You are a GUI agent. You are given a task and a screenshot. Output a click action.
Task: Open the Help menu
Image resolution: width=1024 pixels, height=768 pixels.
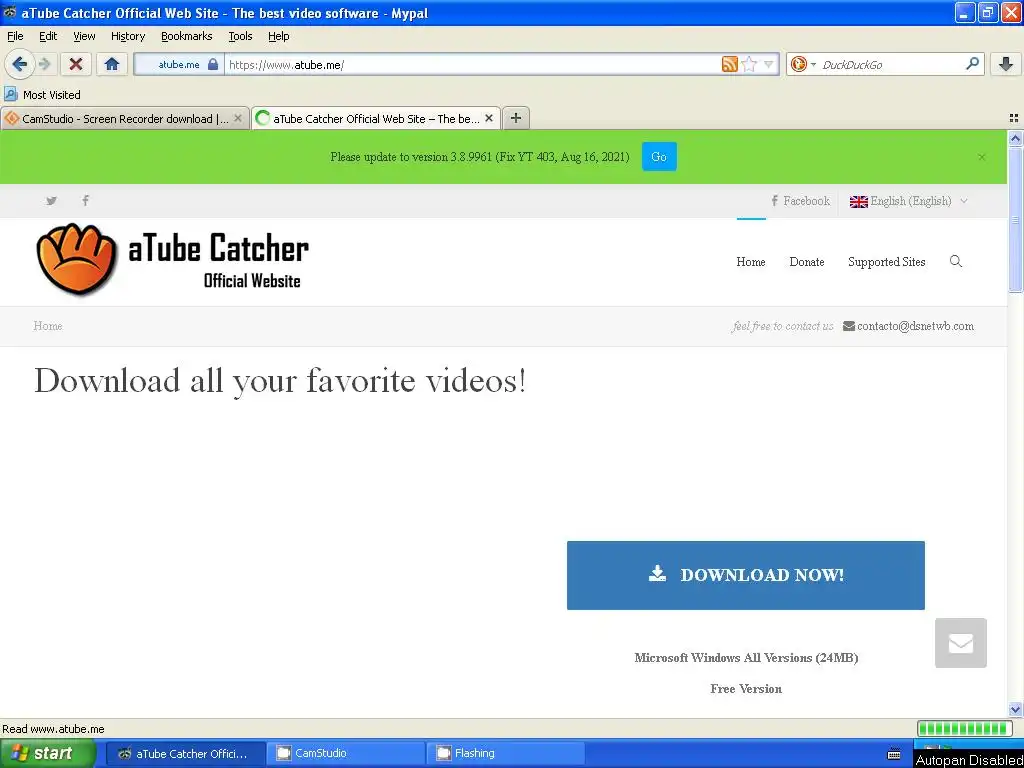279,36
